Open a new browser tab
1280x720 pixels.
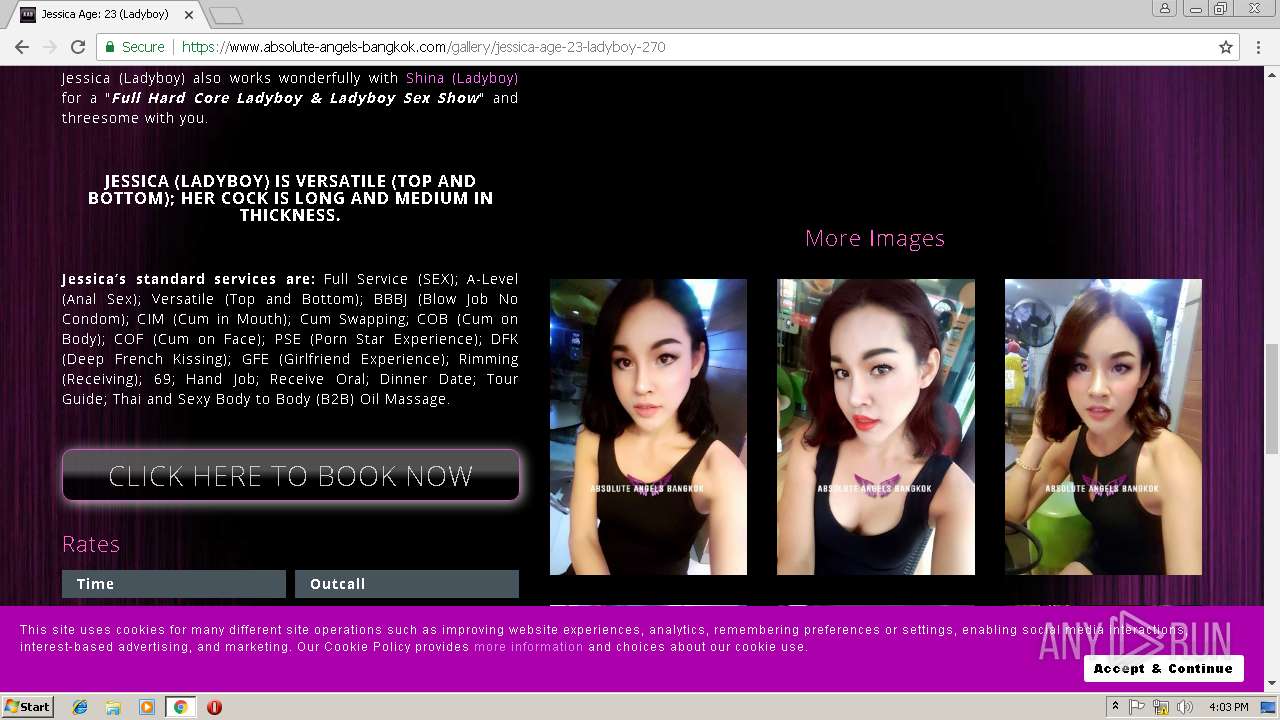coord(226,15)
